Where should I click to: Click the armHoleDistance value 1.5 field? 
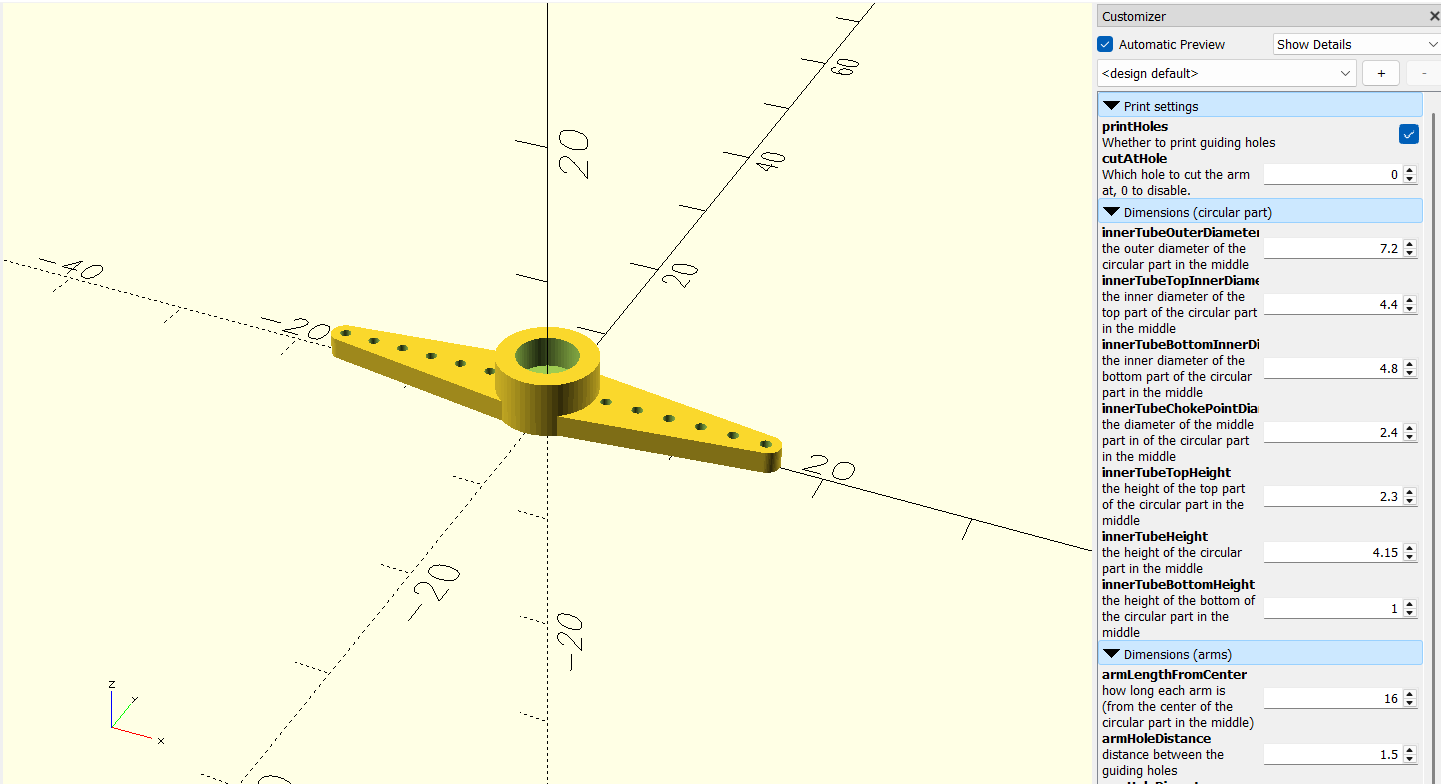[x=1333, y=754]
